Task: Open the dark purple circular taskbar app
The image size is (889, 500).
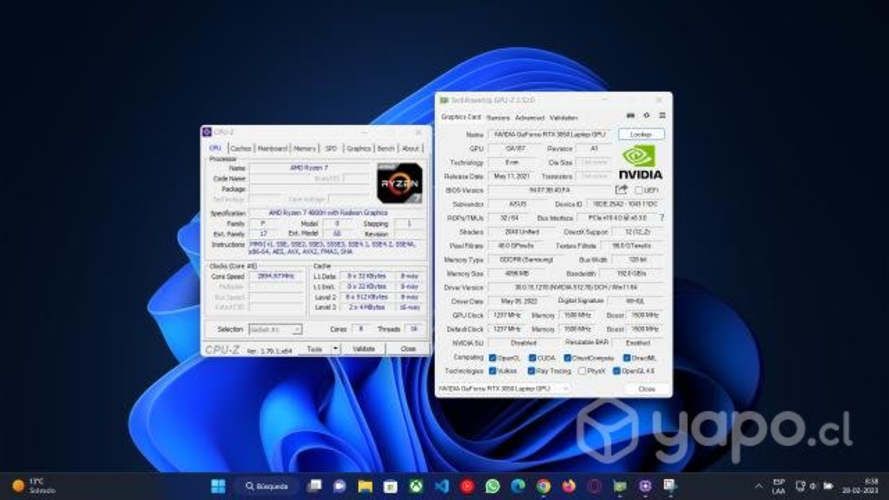Action: [x=594, y=486]
